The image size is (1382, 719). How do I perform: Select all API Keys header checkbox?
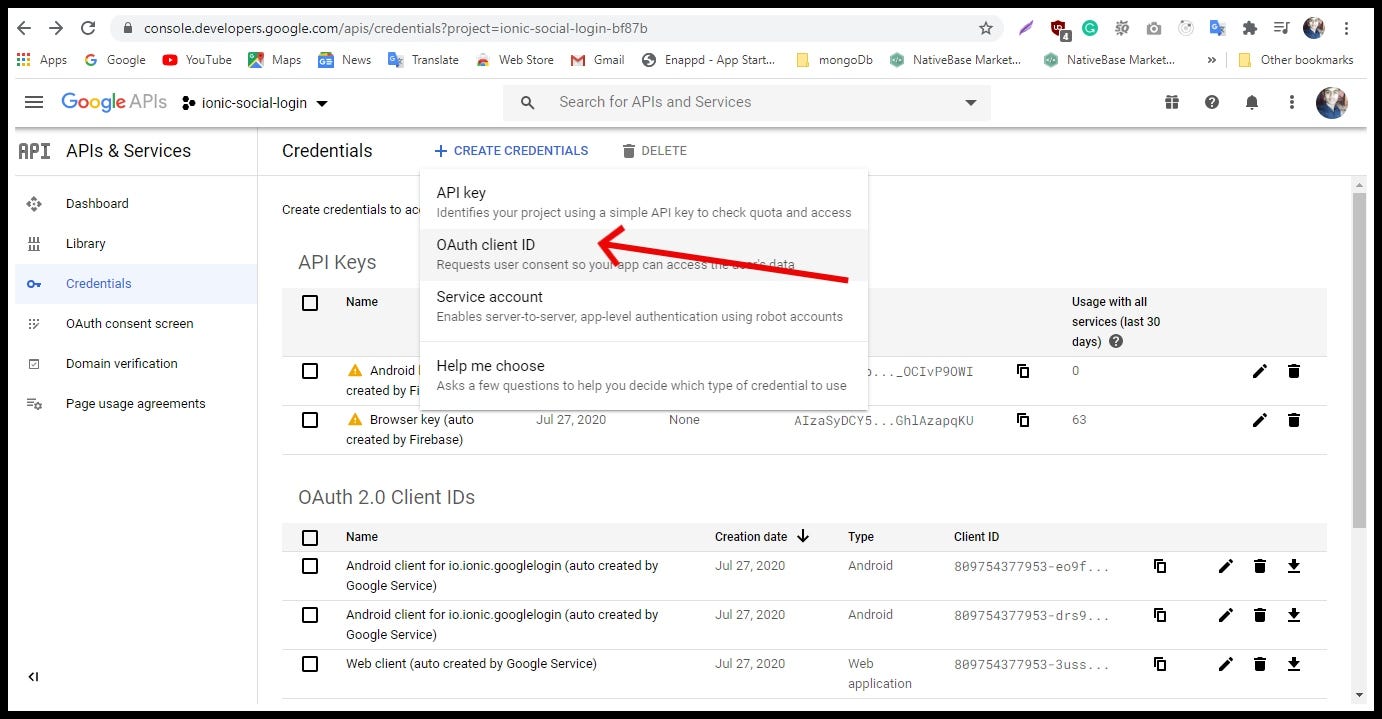tap(310, 302)
